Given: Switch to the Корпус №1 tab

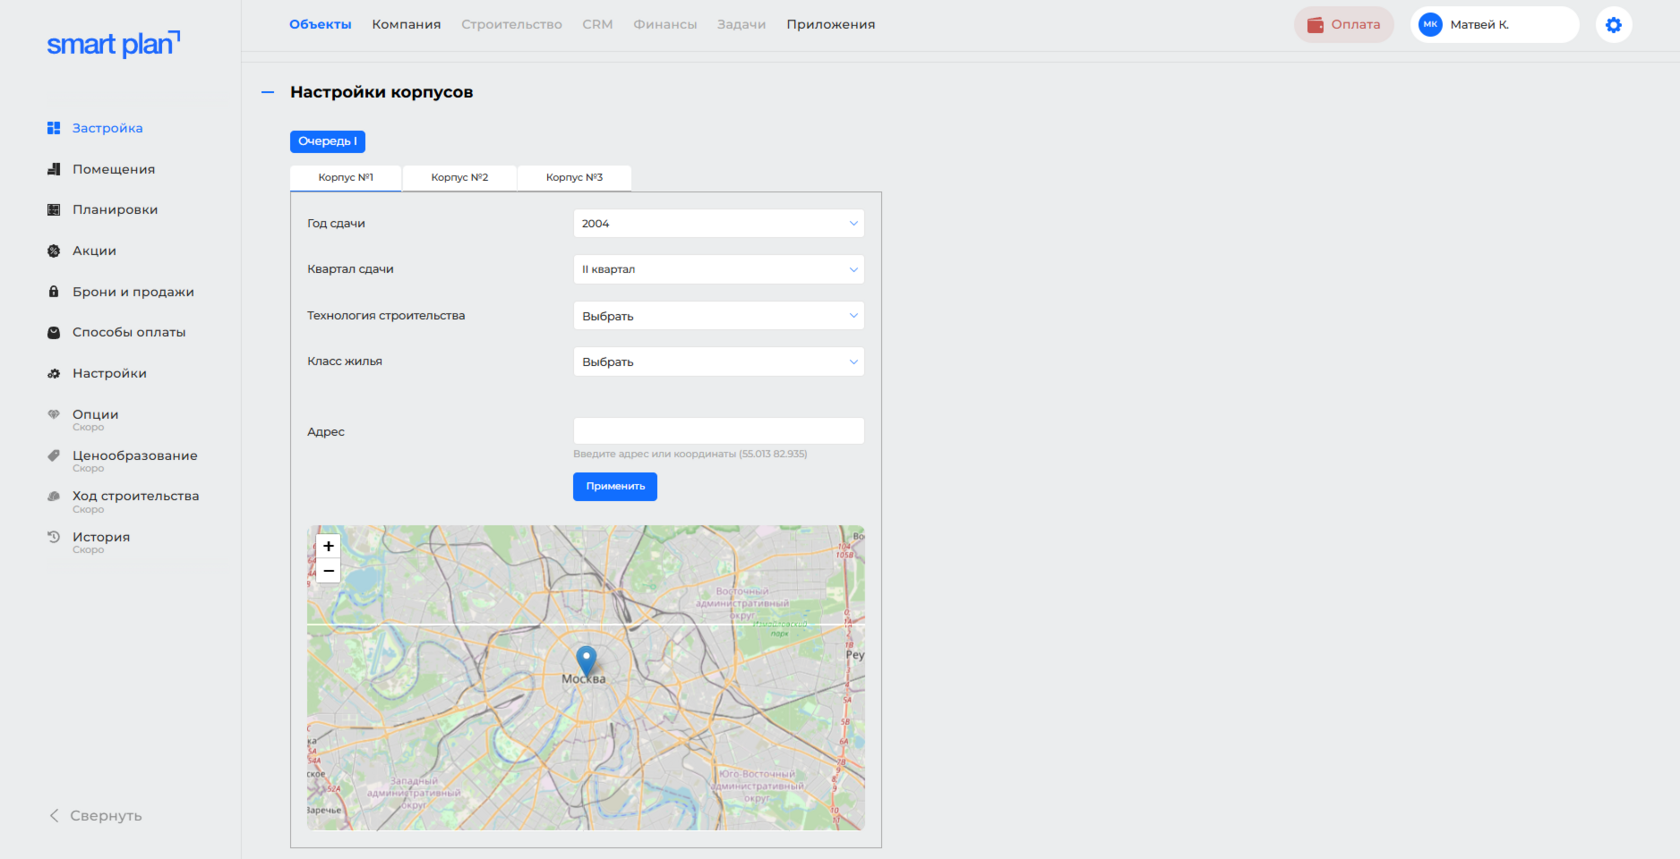Looking at the screenshot, I should pos(346,178).
